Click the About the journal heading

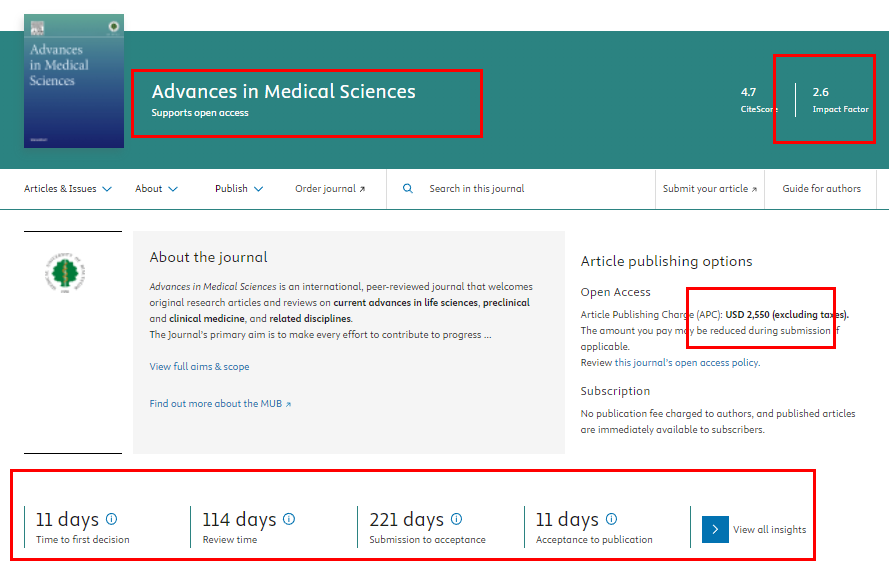(x=208, y=257)
